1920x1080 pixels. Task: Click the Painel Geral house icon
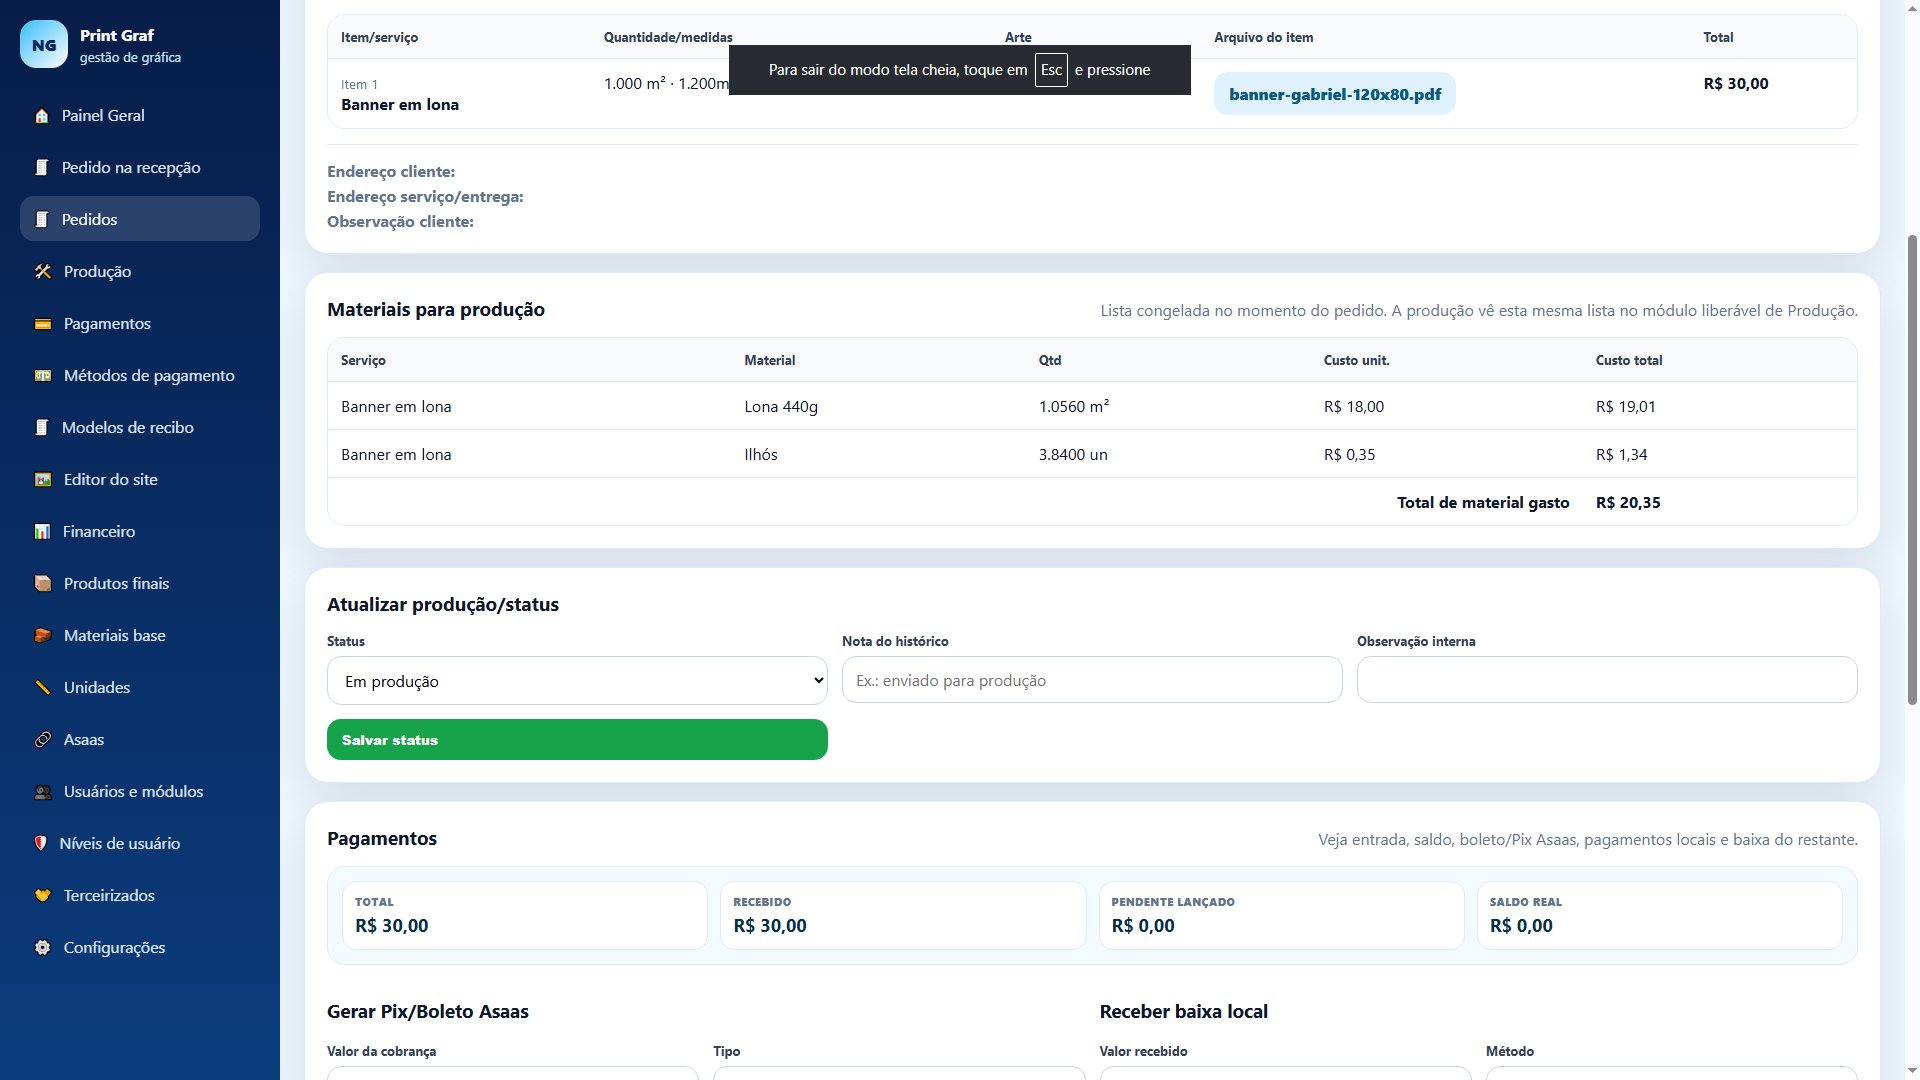[x=42, y=116]
